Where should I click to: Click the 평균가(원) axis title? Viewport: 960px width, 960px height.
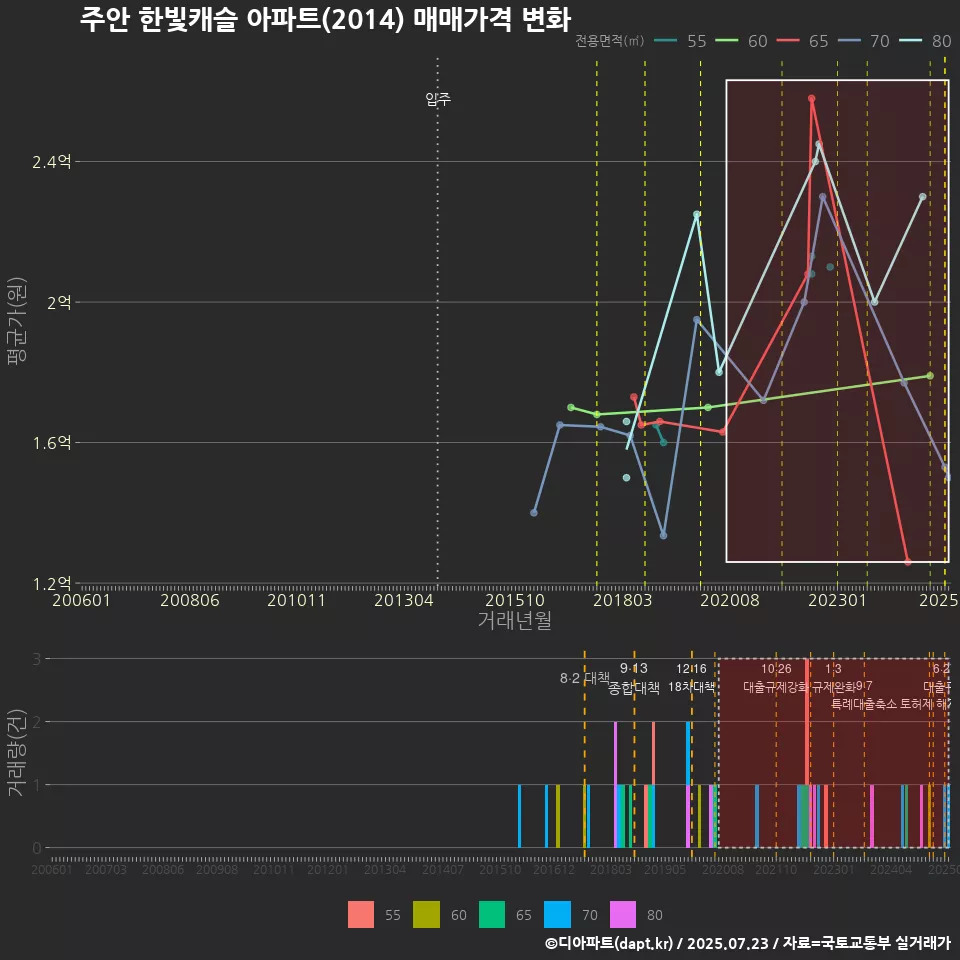click(17, 320)
